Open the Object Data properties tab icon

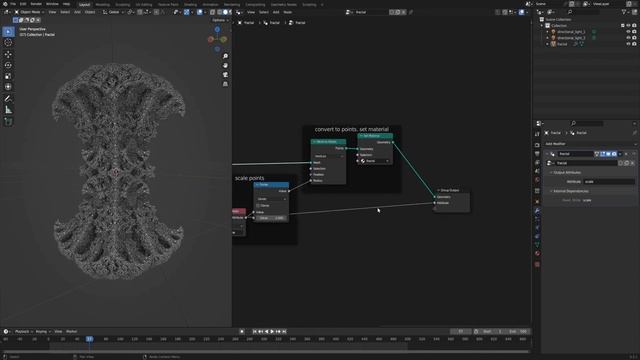(x=537, y=244)
